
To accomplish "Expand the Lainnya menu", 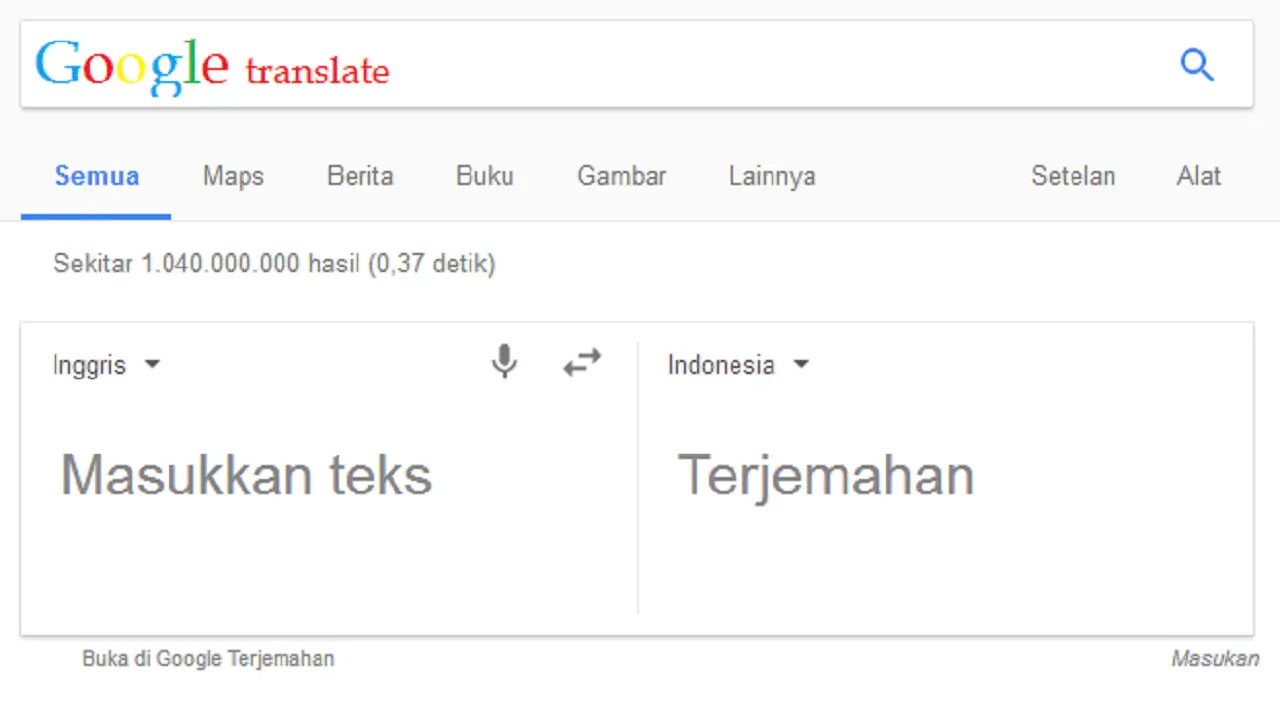I will (x=772, y=177).
